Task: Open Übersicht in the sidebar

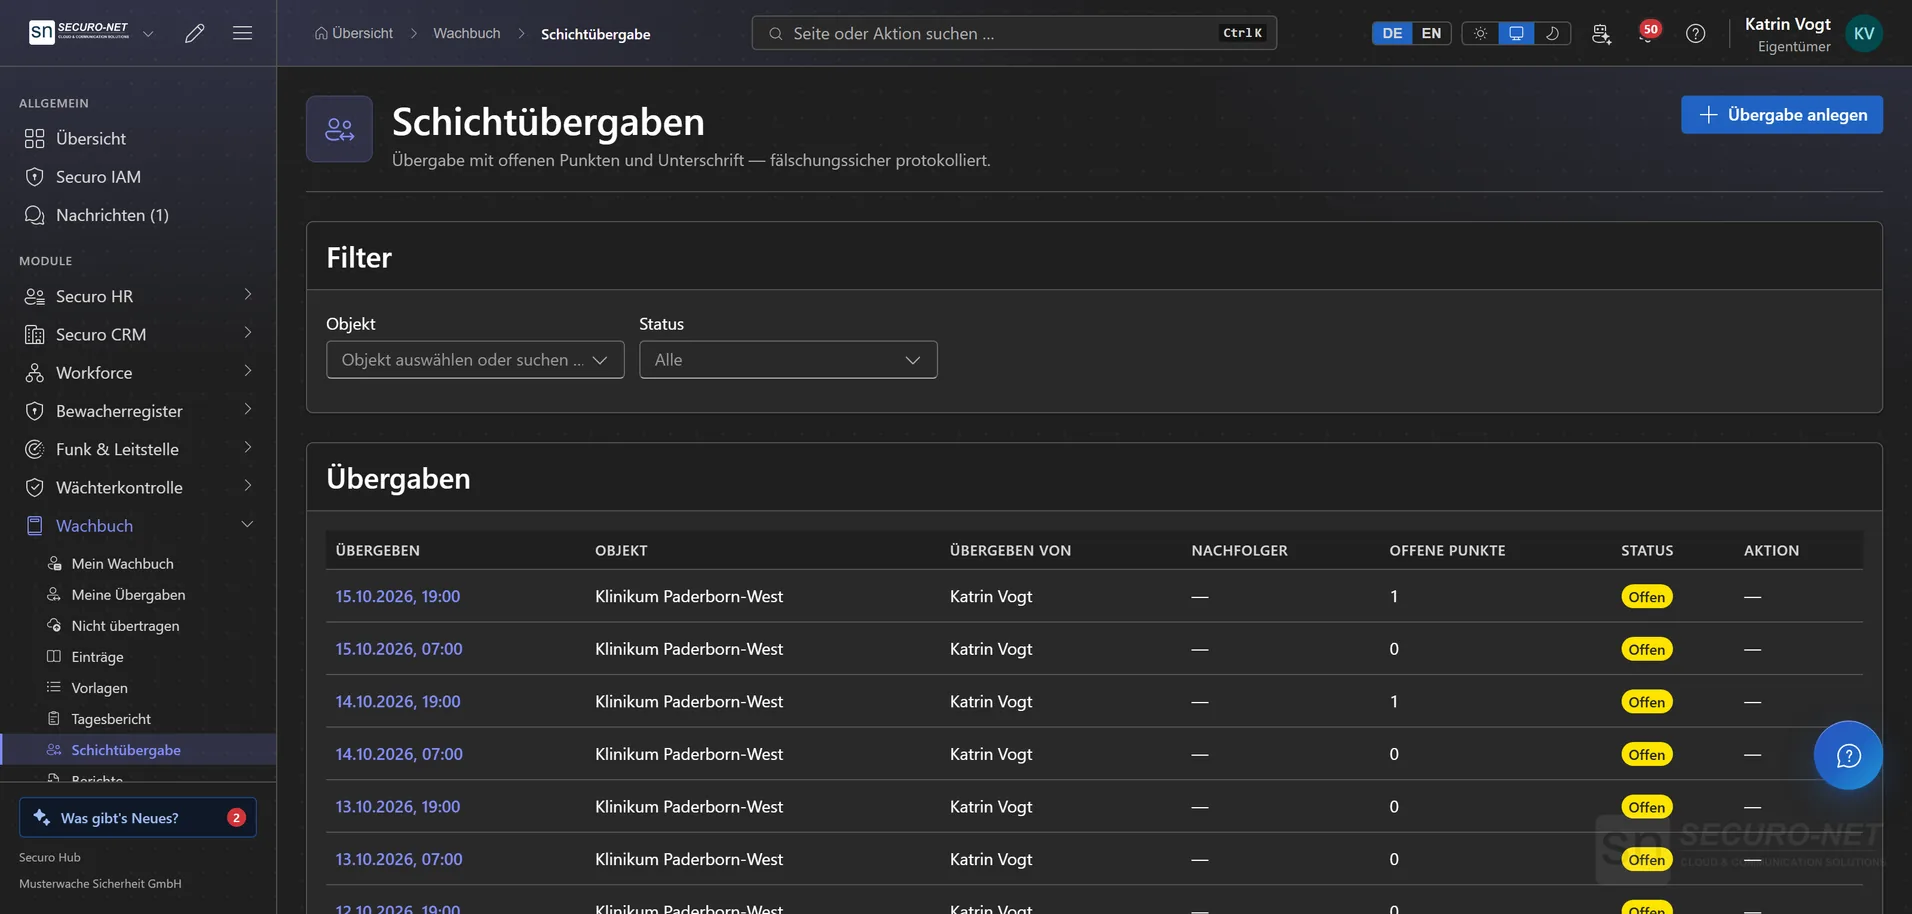Action: [138, 138]
